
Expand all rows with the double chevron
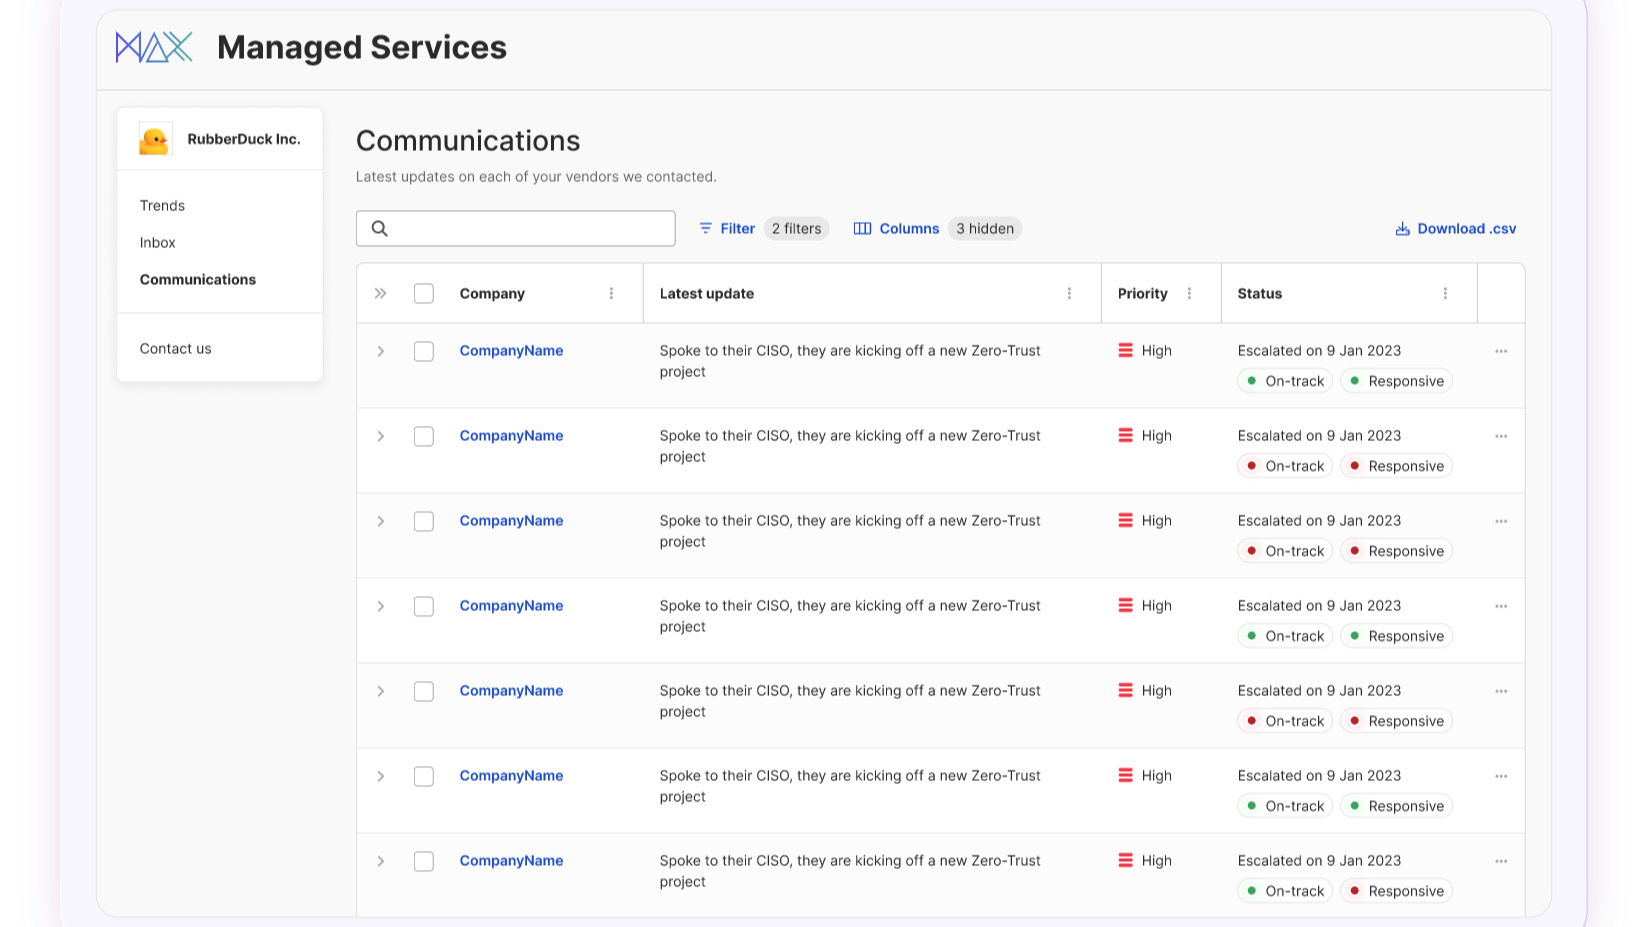380,294
